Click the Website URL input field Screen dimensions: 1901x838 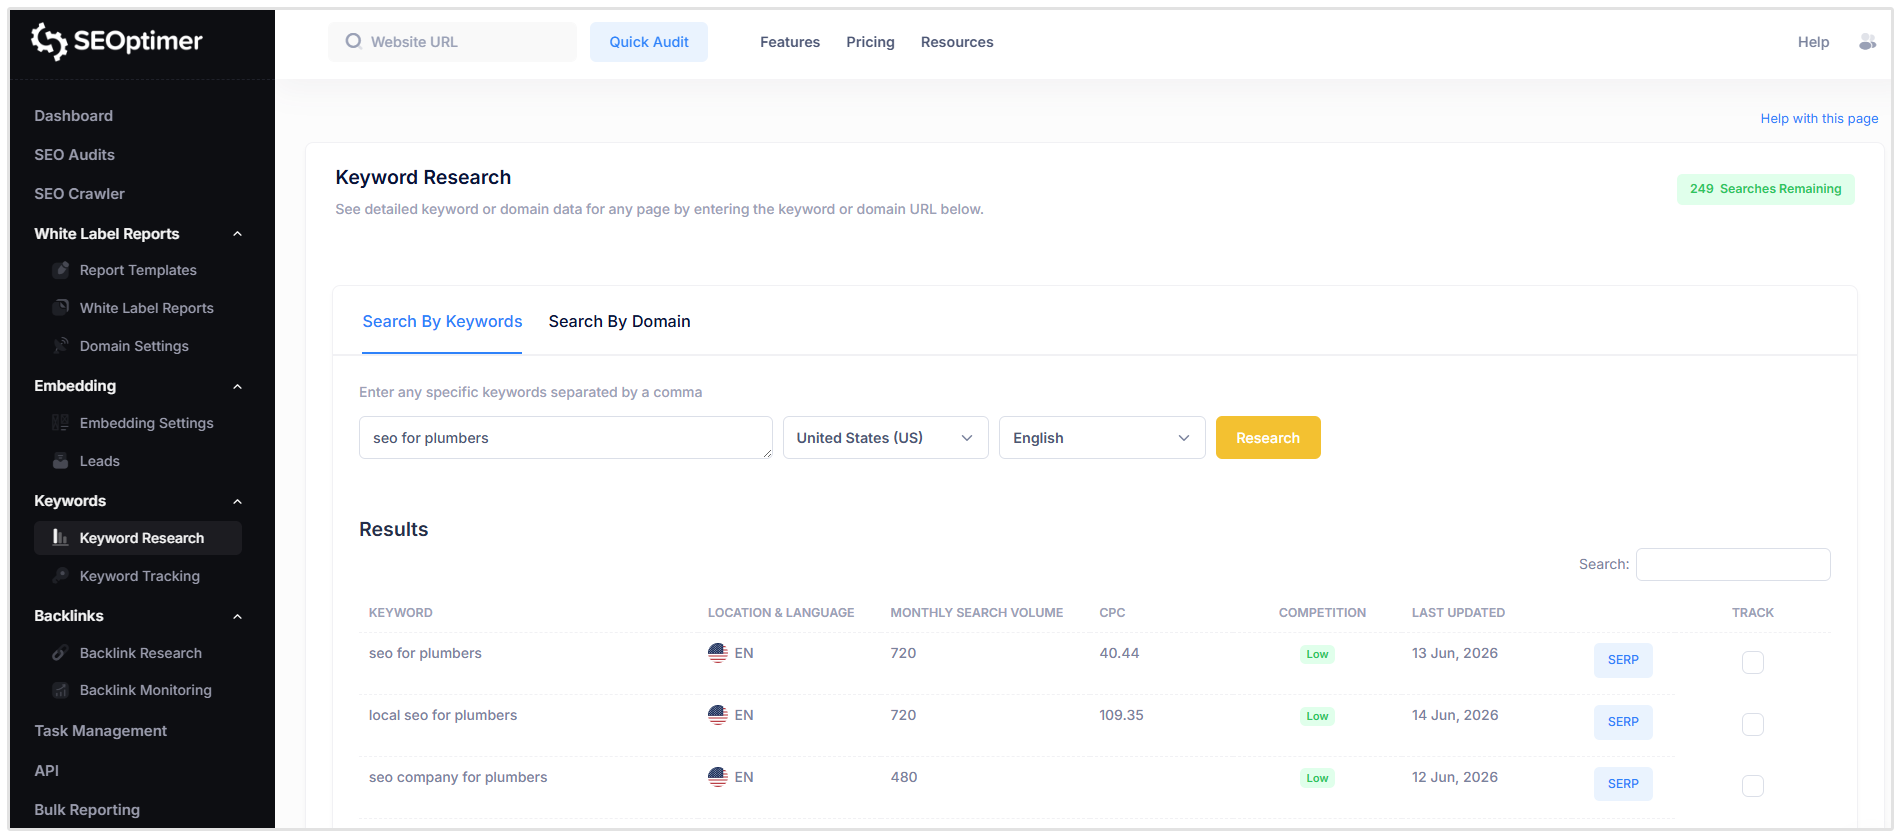[452, 42]
